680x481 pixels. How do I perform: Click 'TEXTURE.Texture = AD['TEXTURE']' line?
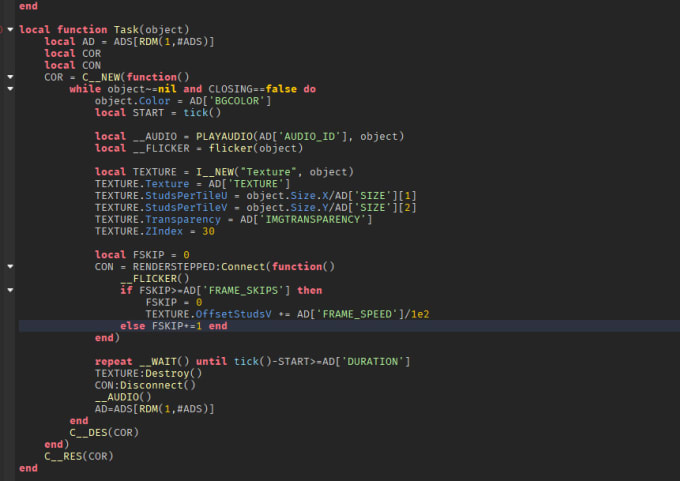[193, 184]
